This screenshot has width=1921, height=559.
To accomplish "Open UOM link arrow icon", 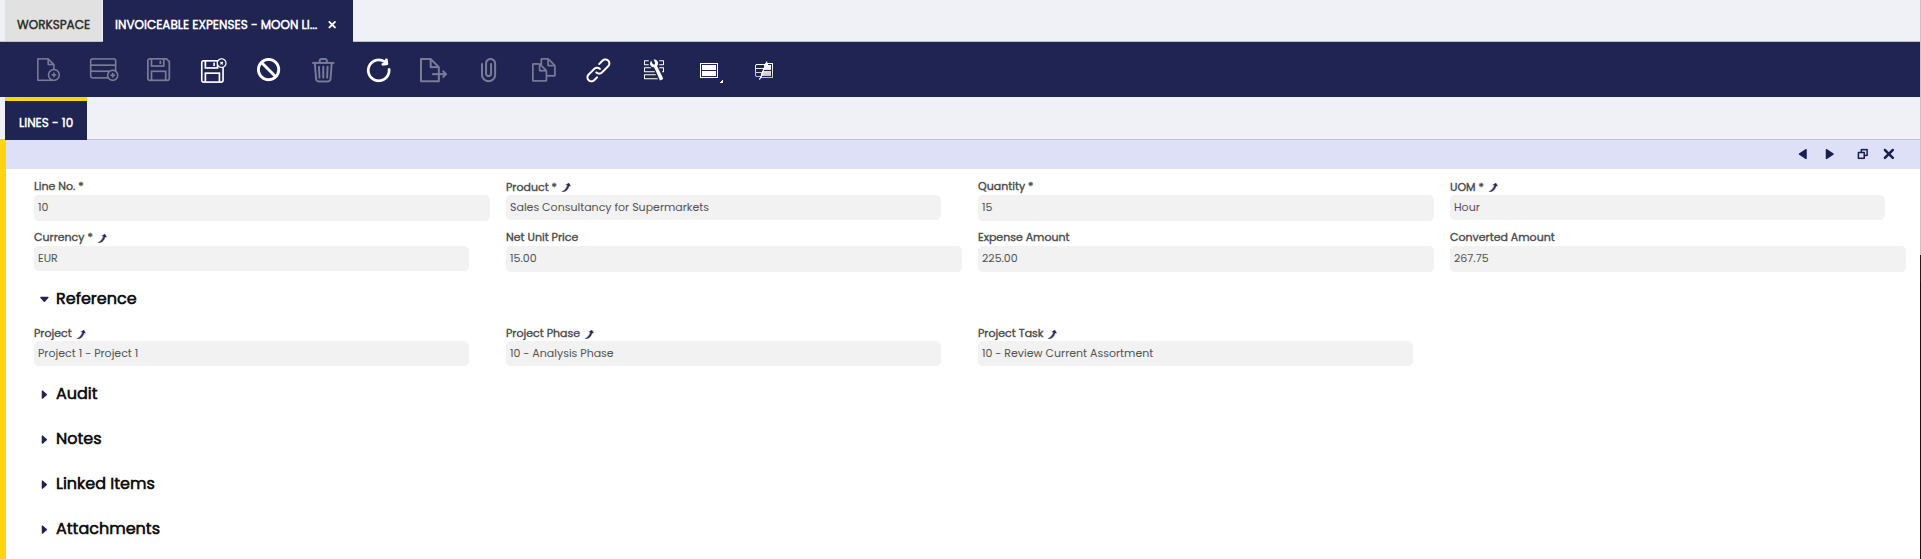I will [1493, 187].
